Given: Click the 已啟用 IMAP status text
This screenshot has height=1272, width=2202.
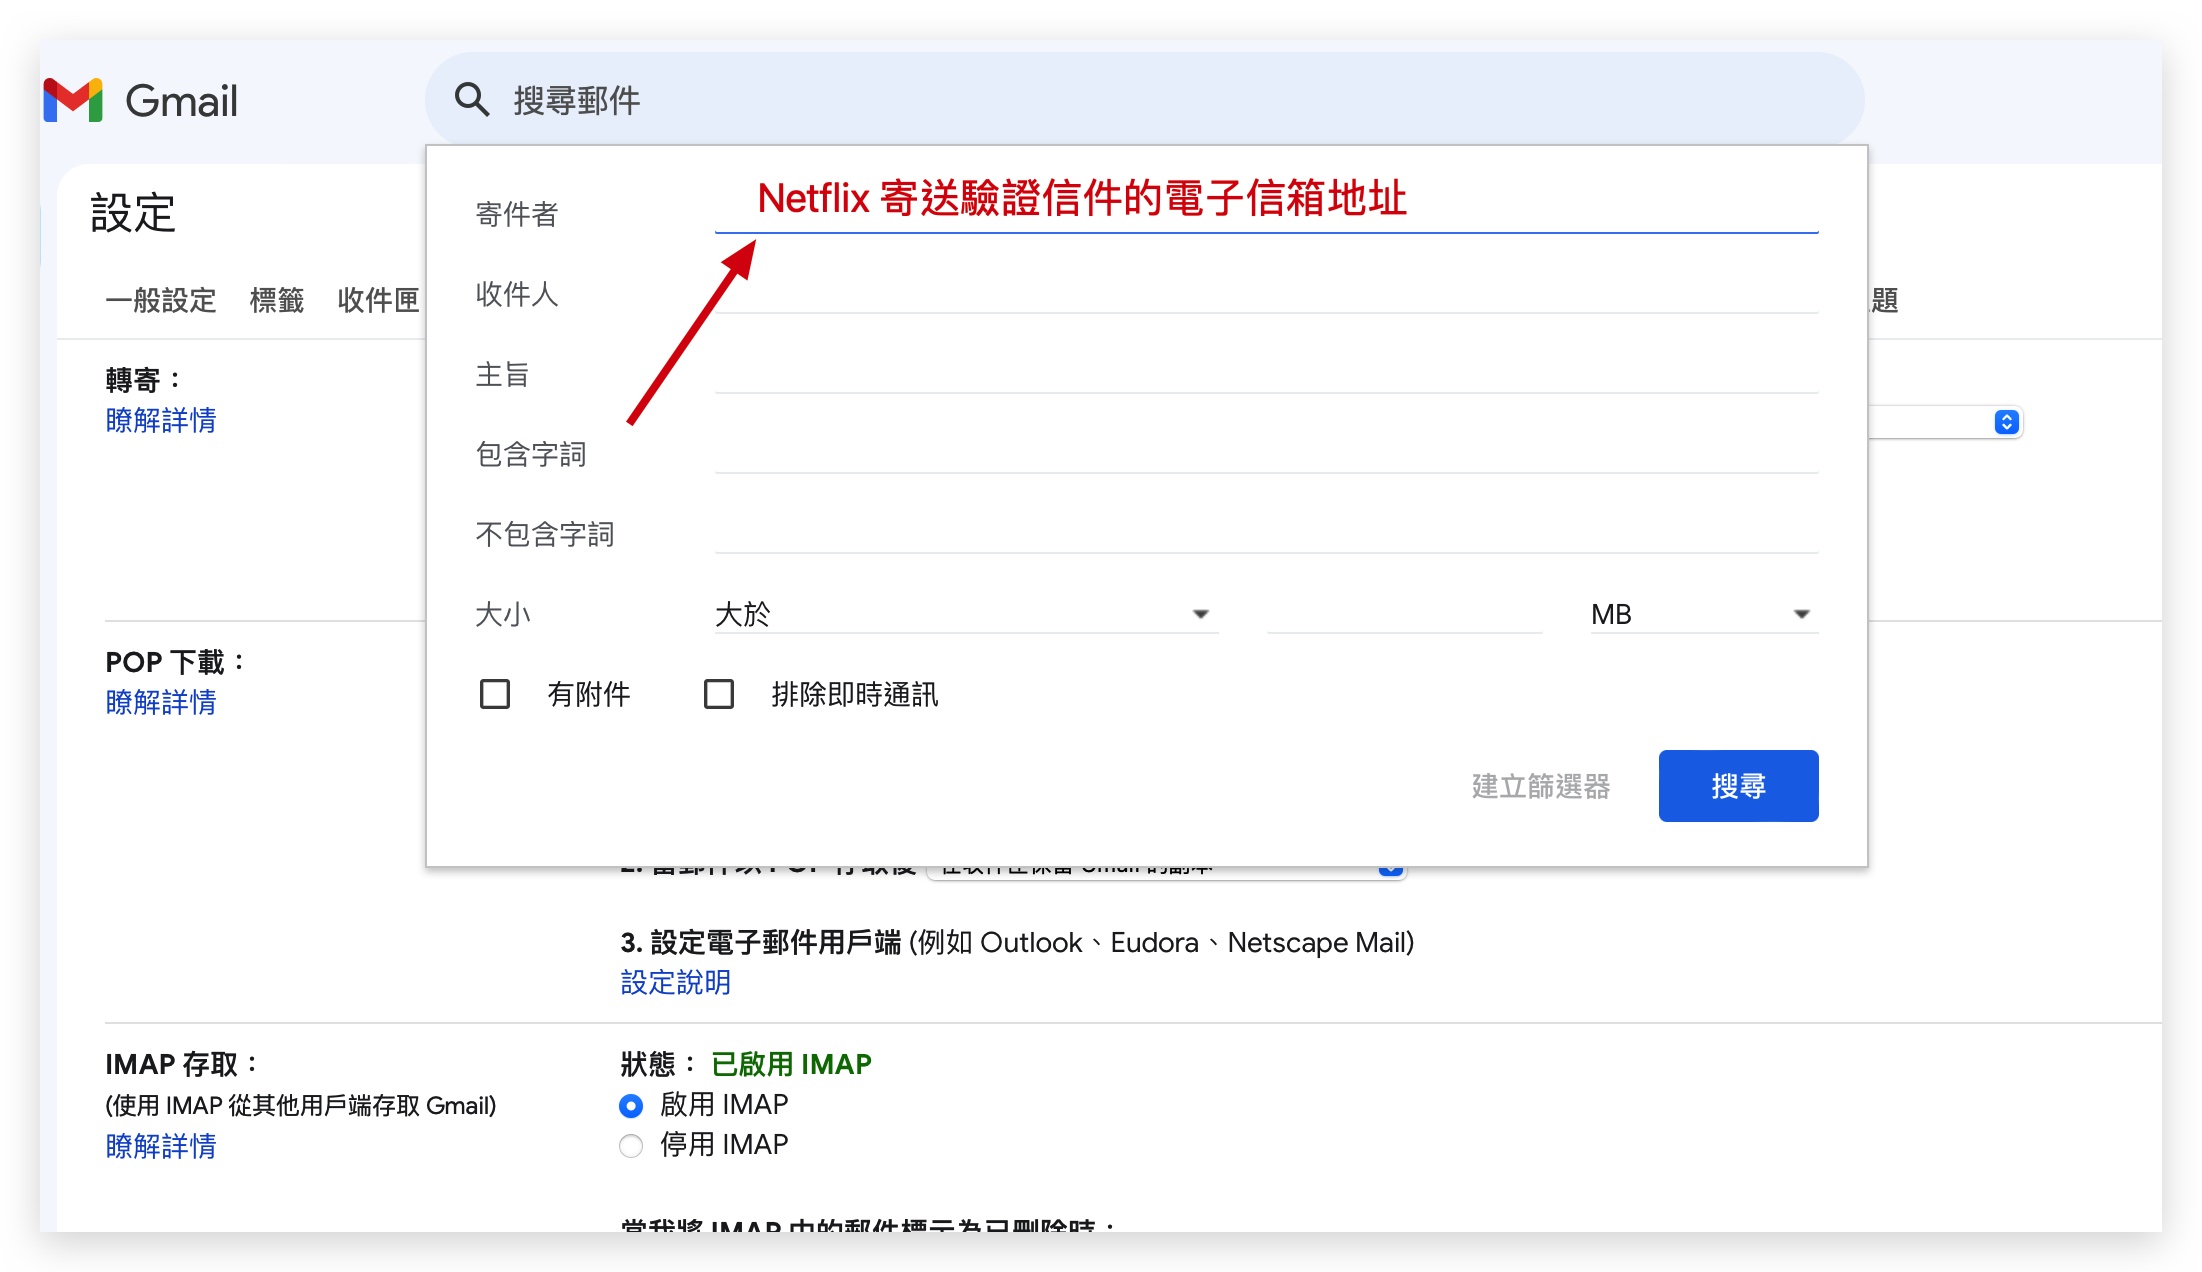Looking at the screenshot, I should [791, 1064].
